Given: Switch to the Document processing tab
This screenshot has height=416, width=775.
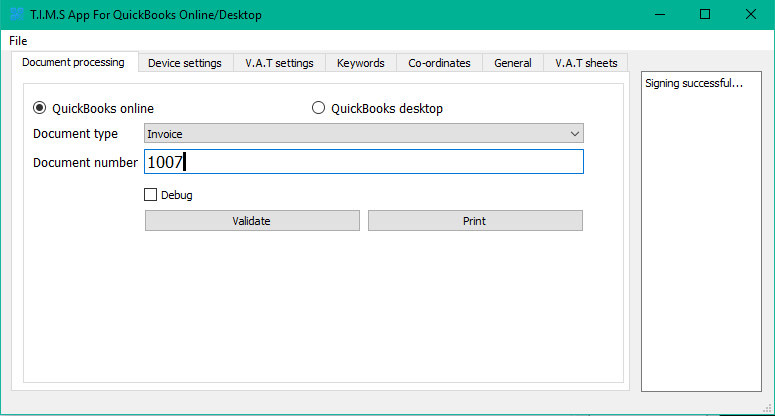Looking at the screenshot, I should click(x=74, y=62).
